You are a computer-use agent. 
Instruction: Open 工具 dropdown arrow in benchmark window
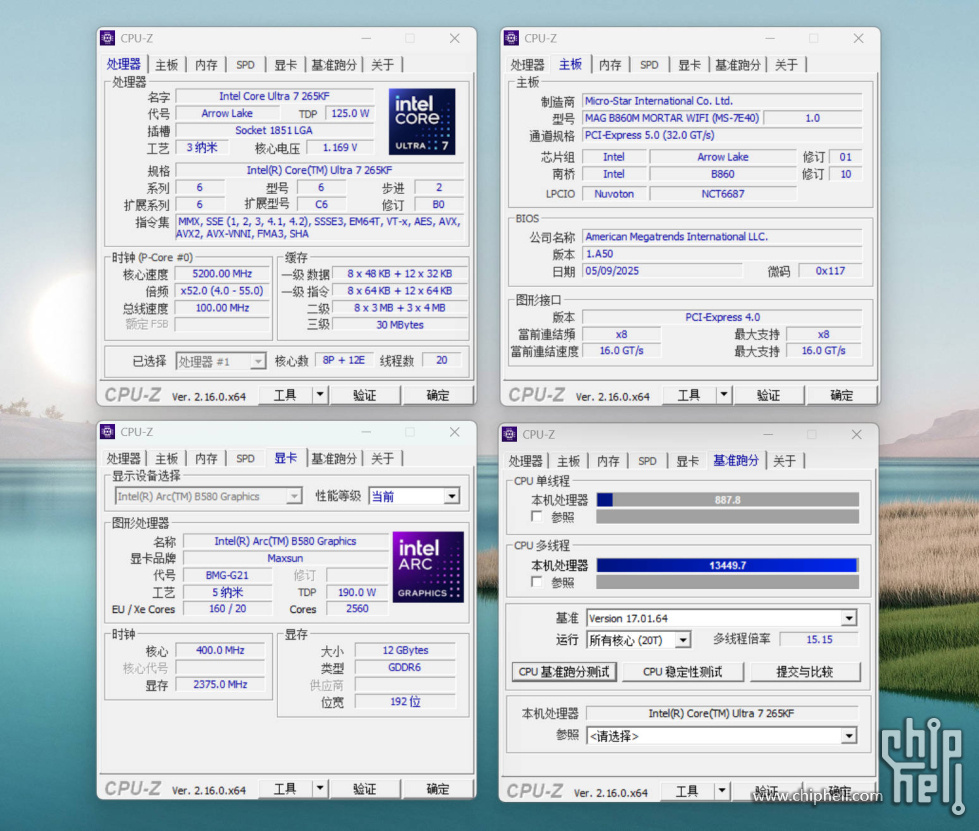point(722,791)
